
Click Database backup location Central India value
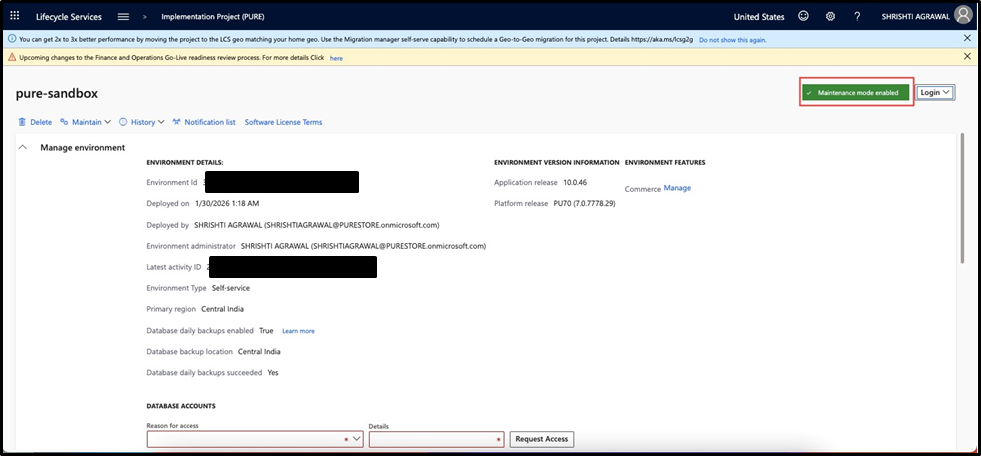(x=259, y=352)
